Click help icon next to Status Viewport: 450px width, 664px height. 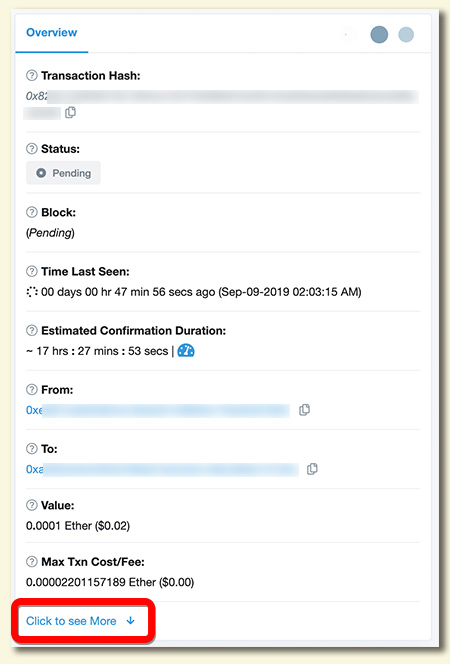tap(32, 149)
